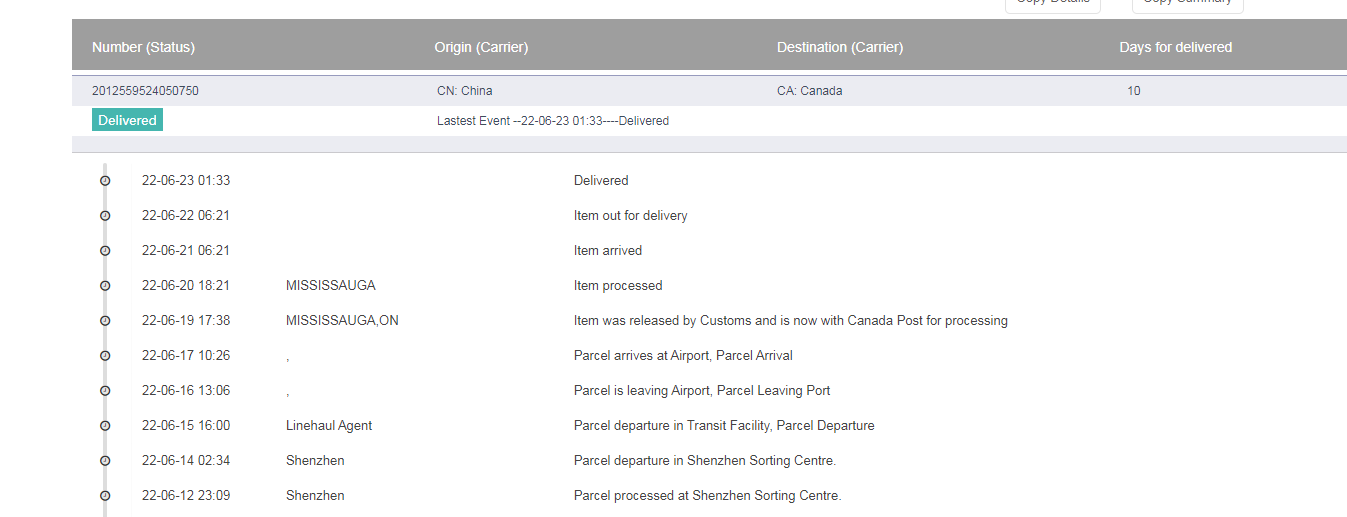
Task: Click the Lastest Event summary text
Action: coord(552,121)
